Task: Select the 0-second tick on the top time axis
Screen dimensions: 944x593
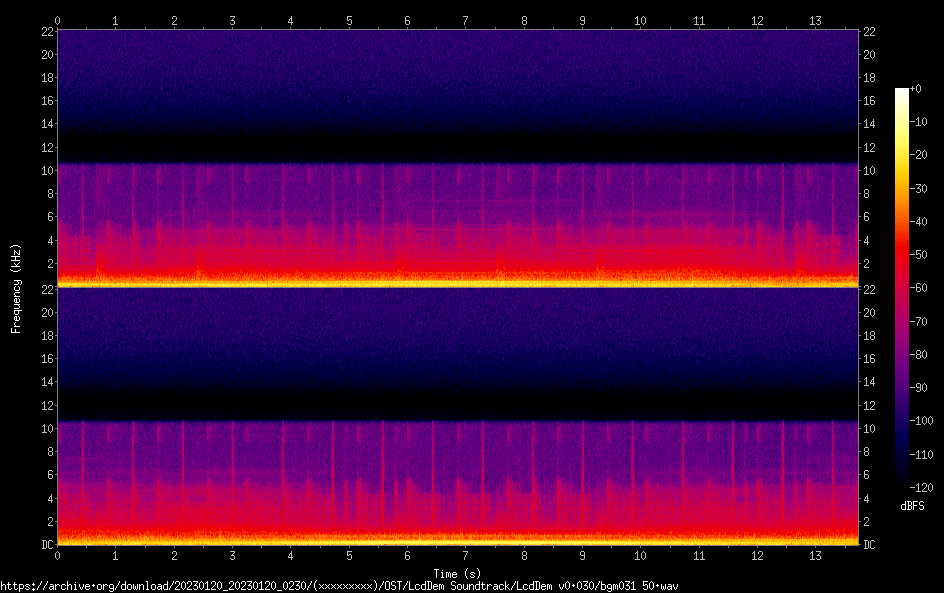Action: (58, 20)
